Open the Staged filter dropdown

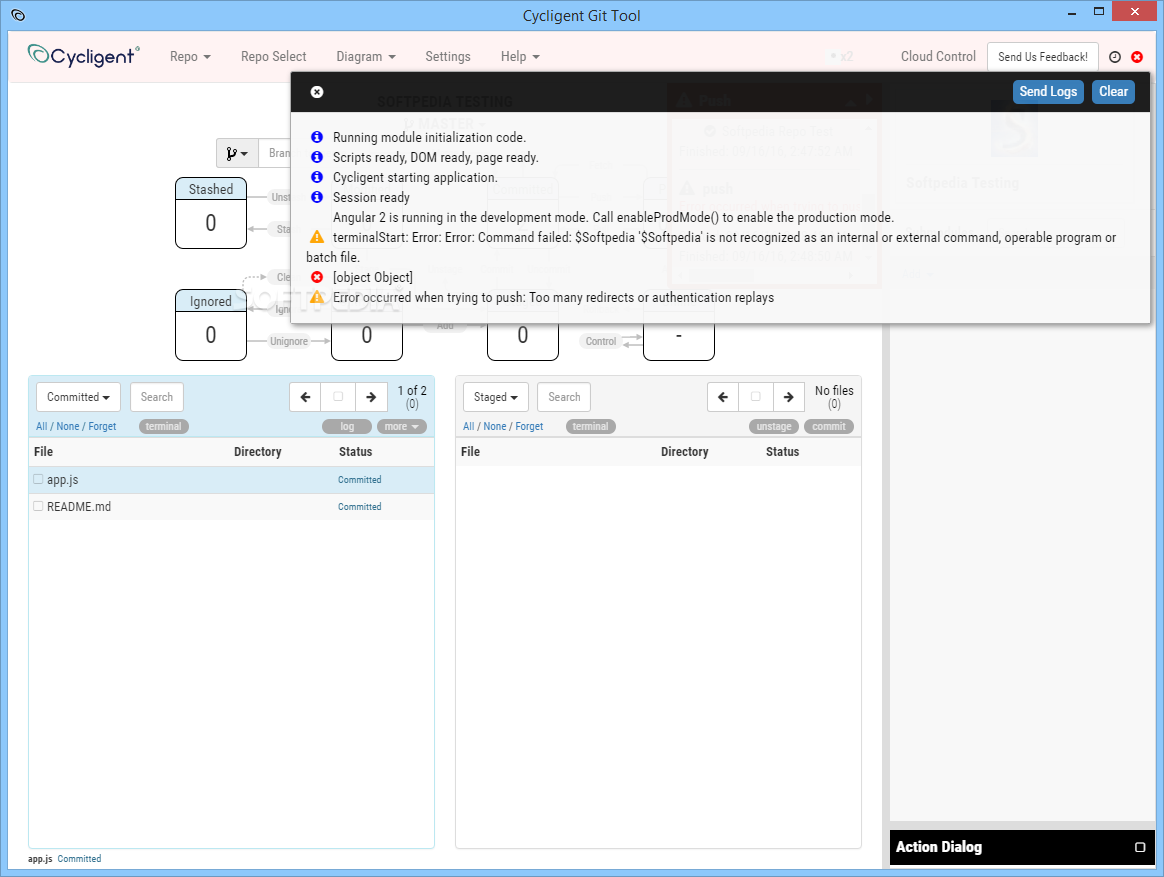coord(496,397)
